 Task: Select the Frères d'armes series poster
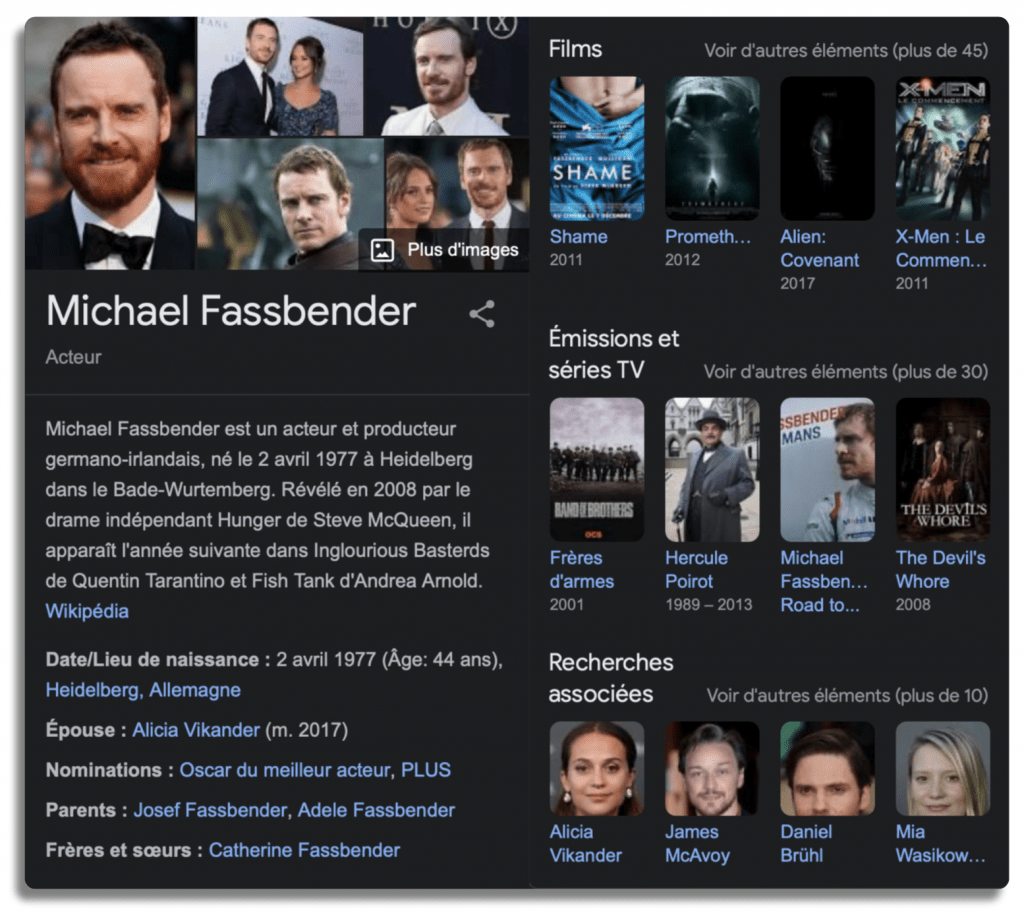597,470
